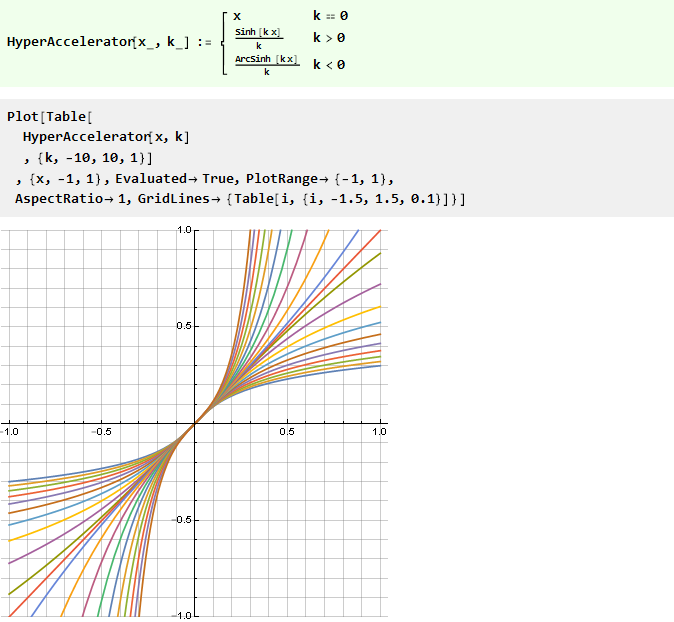The width and height of the screenshot is (674, 622).
Task: Click the 0.5 label on vertical axis
Action: pyautogui.click(x=184, y=326)
